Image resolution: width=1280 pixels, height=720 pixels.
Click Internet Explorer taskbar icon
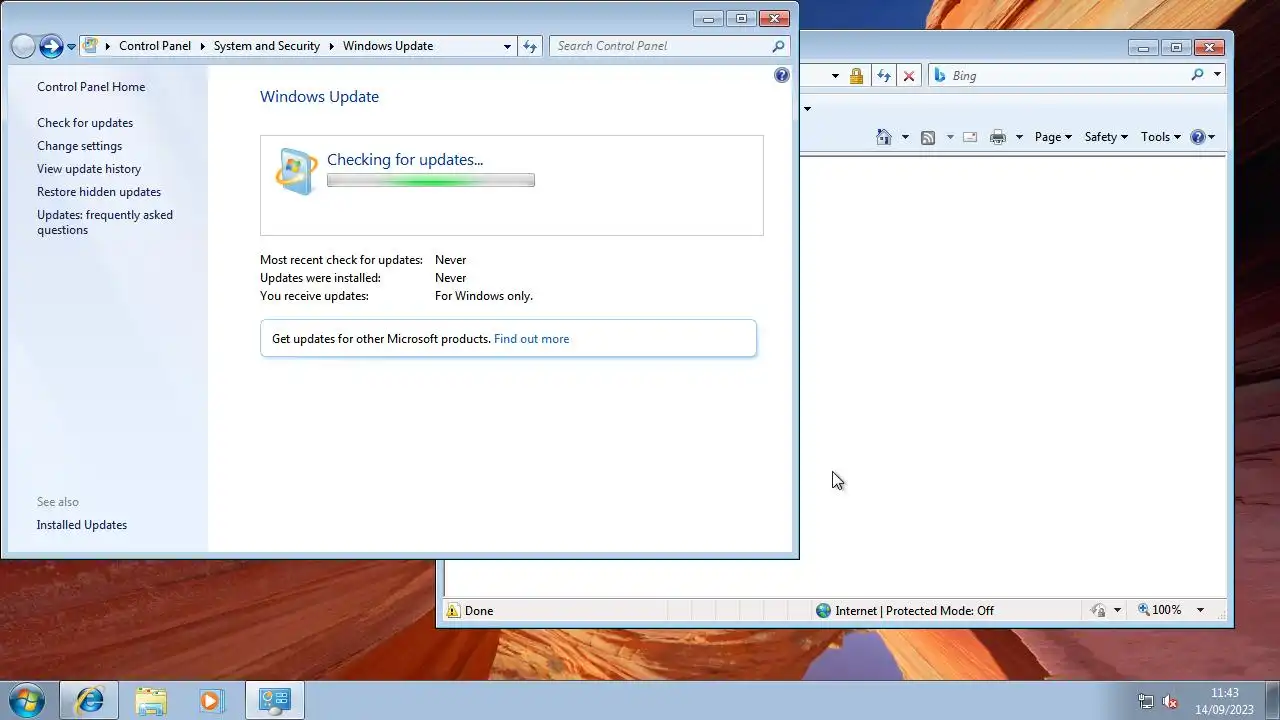coord(89,700)
